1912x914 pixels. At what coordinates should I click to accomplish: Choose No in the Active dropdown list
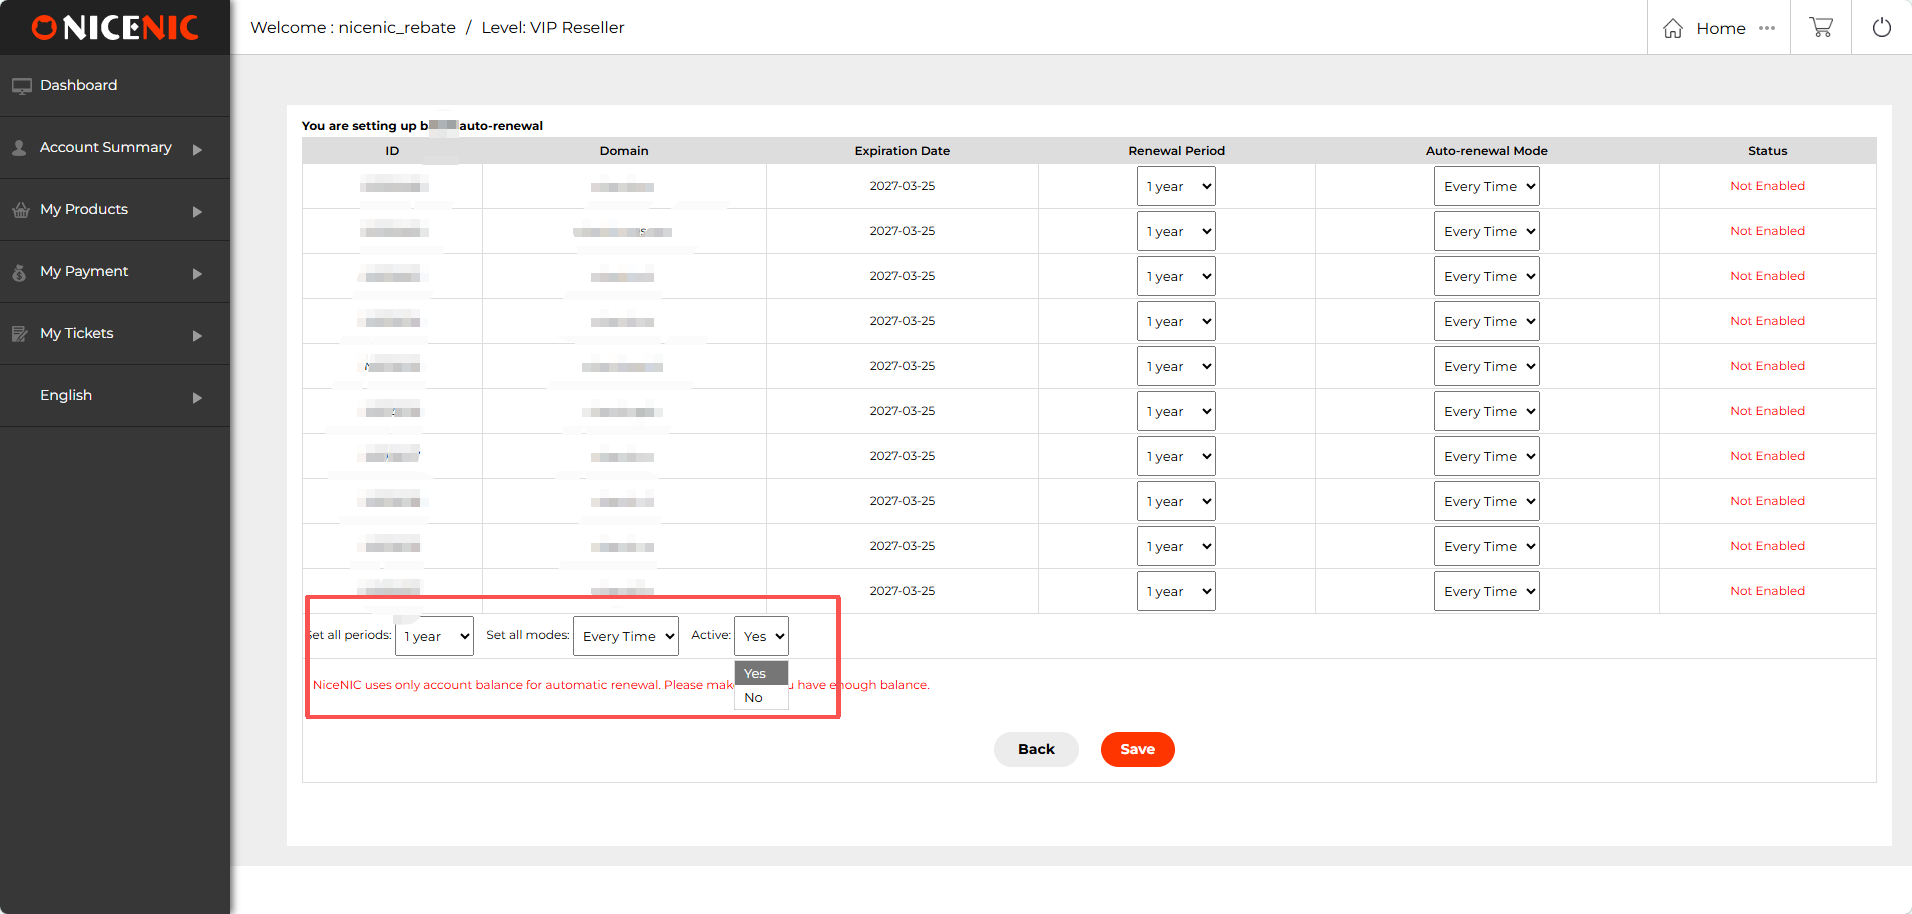[x=761, y=698]
